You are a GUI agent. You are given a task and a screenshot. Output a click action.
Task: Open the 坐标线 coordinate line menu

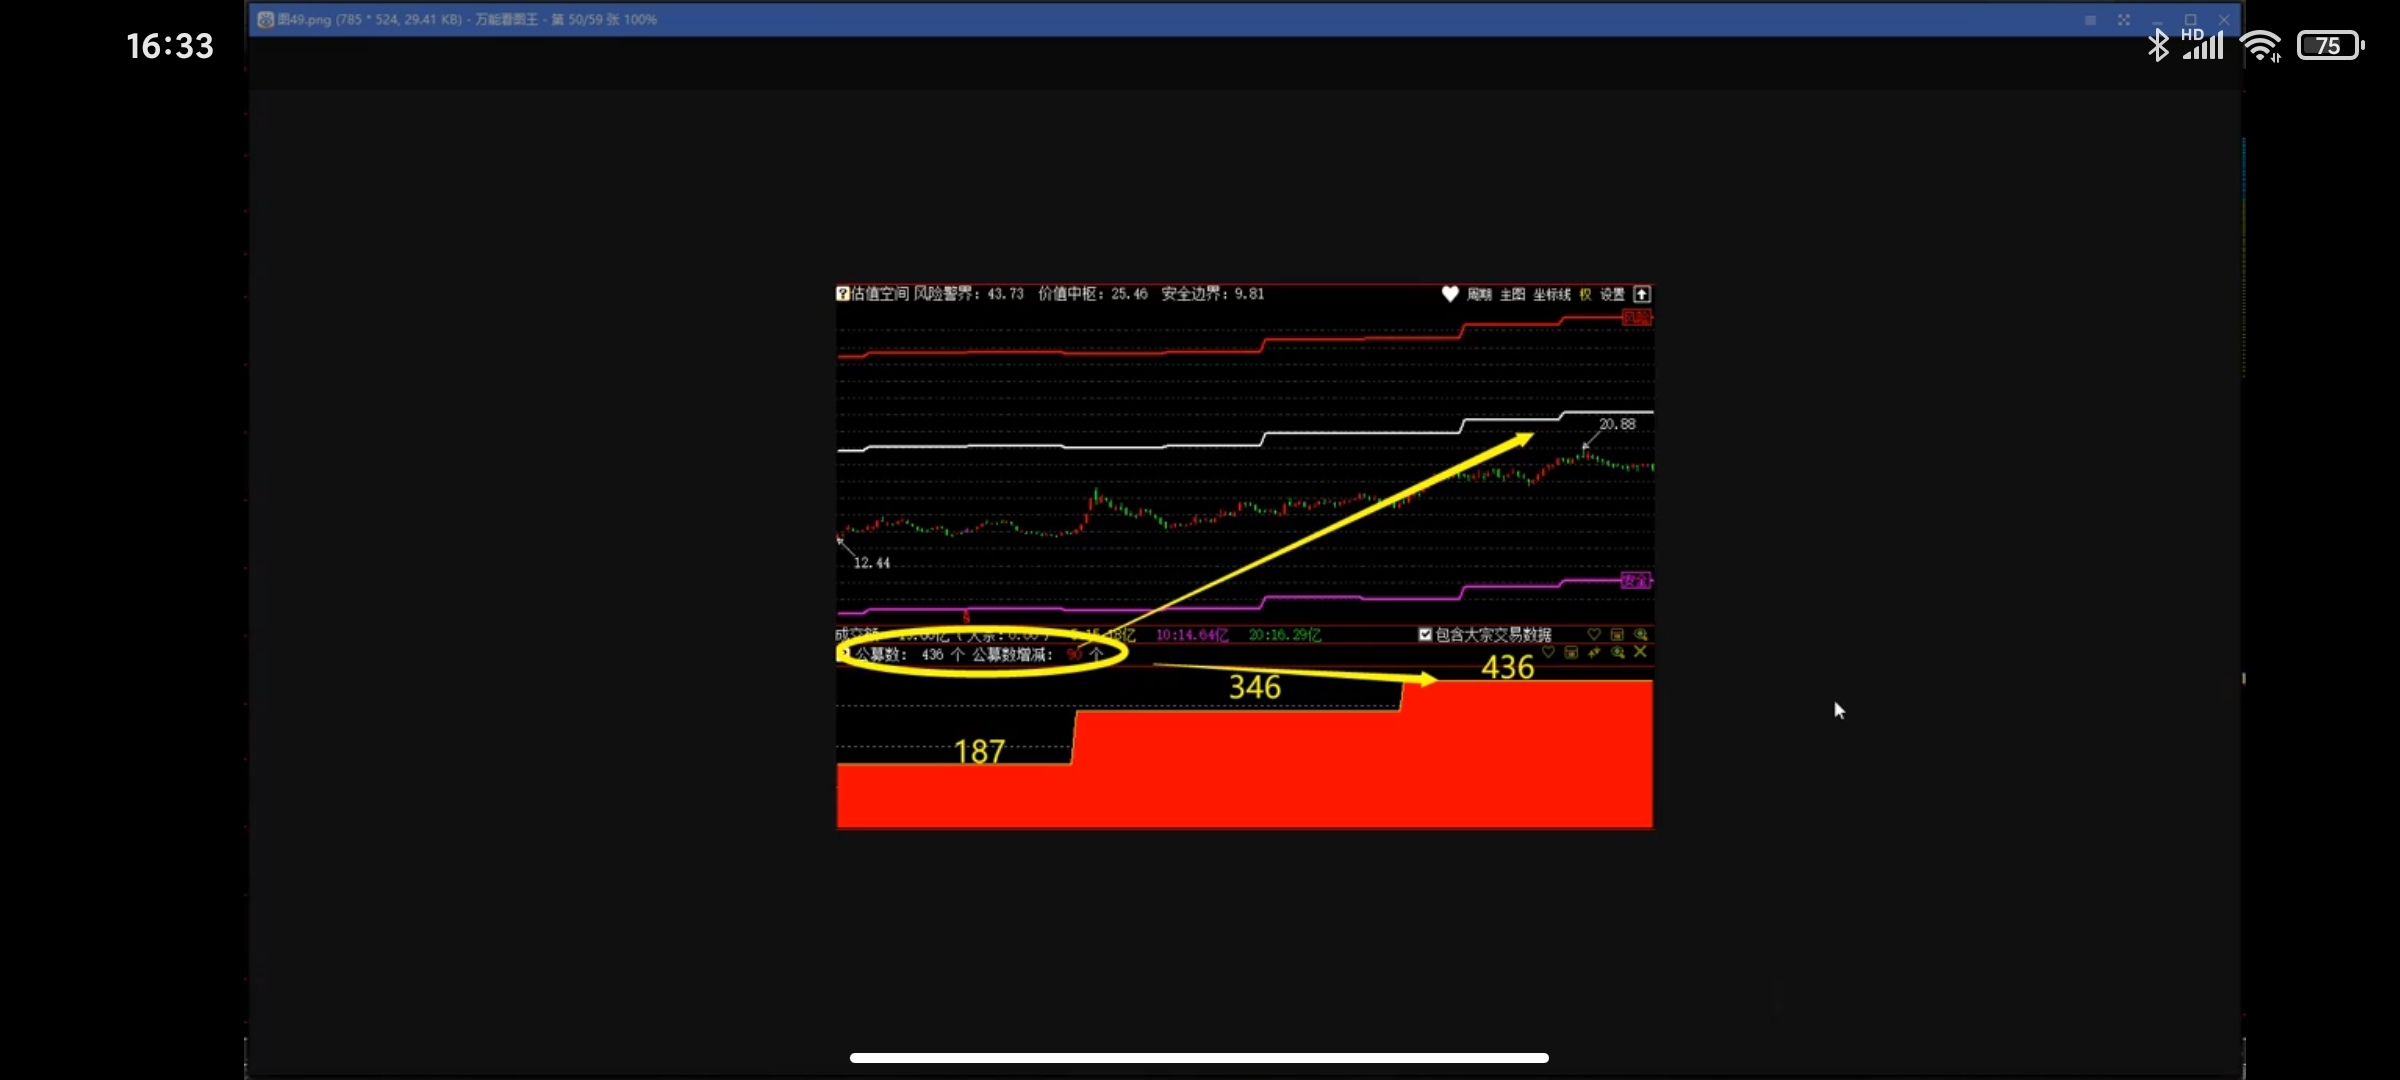1551,294
